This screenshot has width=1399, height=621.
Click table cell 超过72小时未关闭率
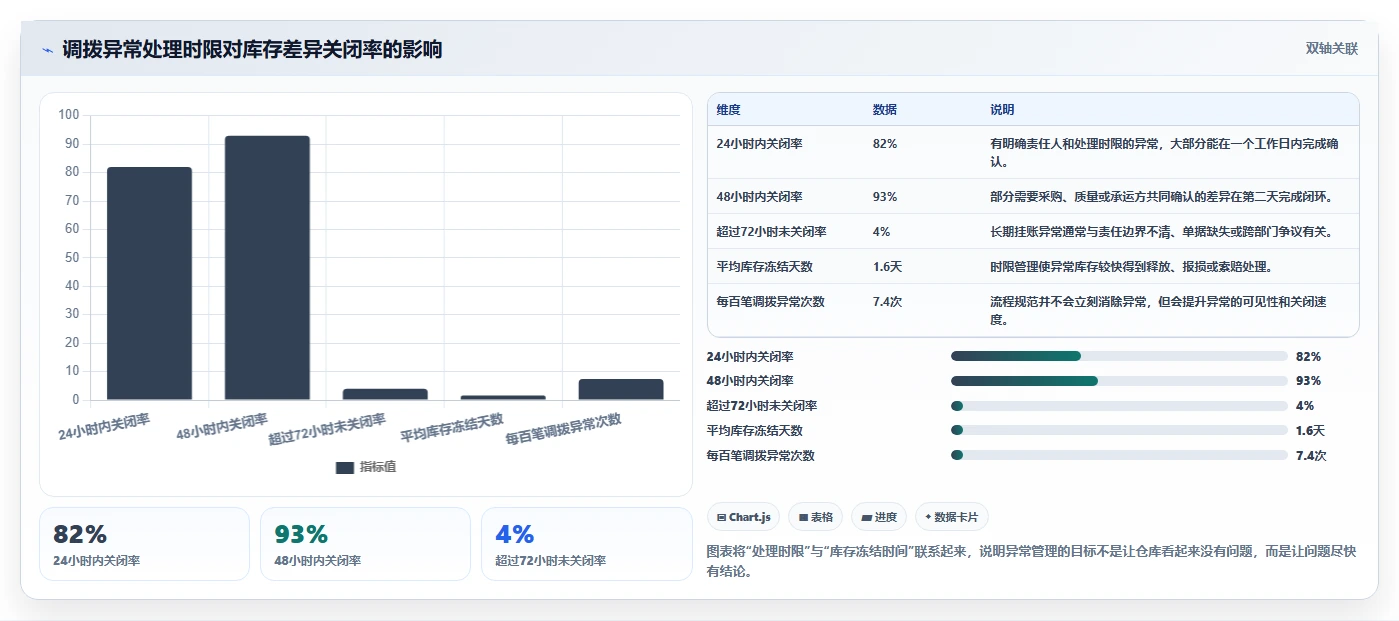771,231
